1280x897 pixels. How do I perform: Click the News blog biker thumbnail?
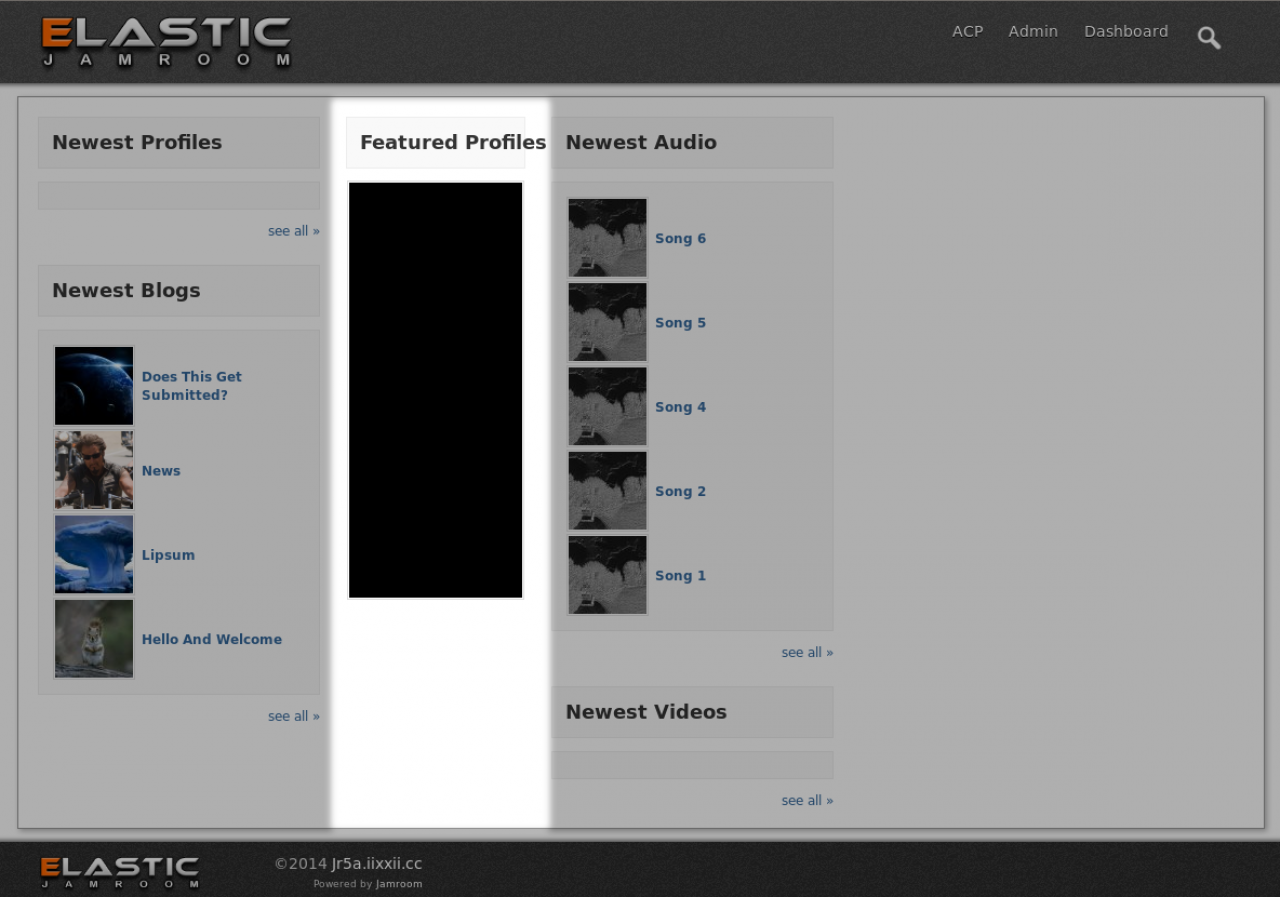click(x=94, y=470)
